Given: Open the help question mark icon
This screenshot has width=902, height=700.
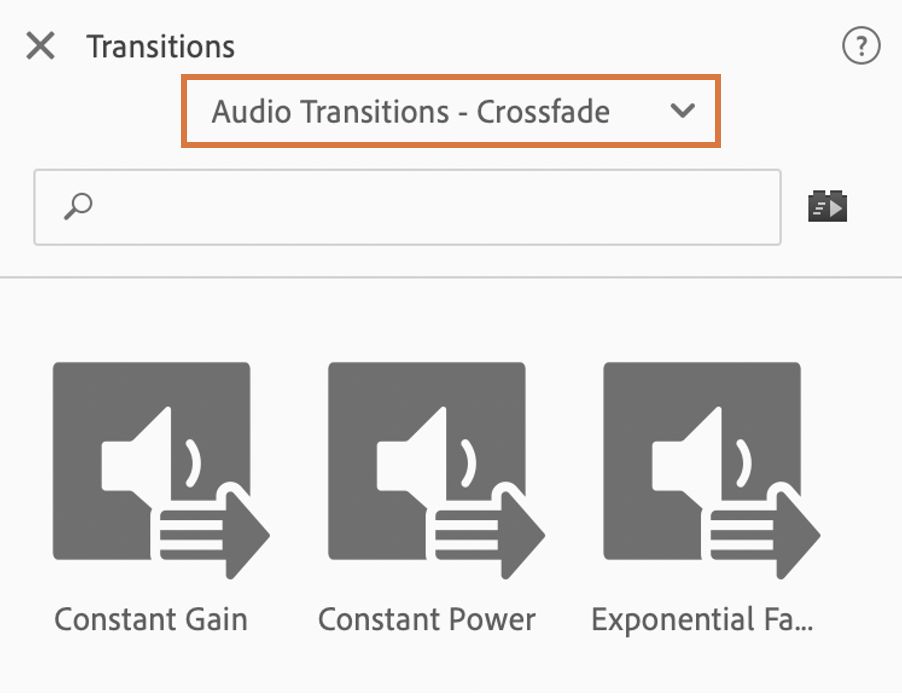Looking at the screenshot, I should (861, 46).
